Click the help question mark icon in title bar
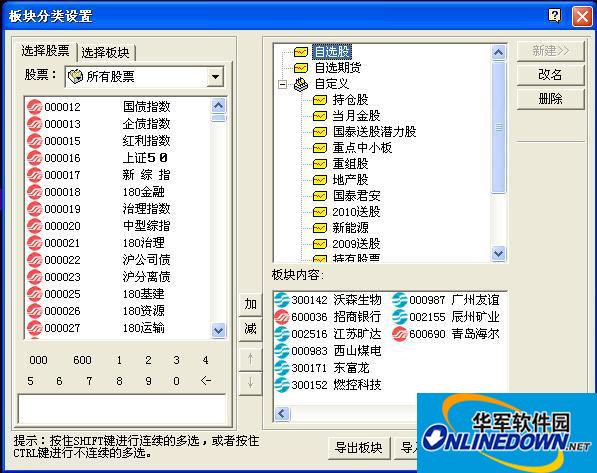Viewport: 597px width, 473px height. click(x=555, y=16)
